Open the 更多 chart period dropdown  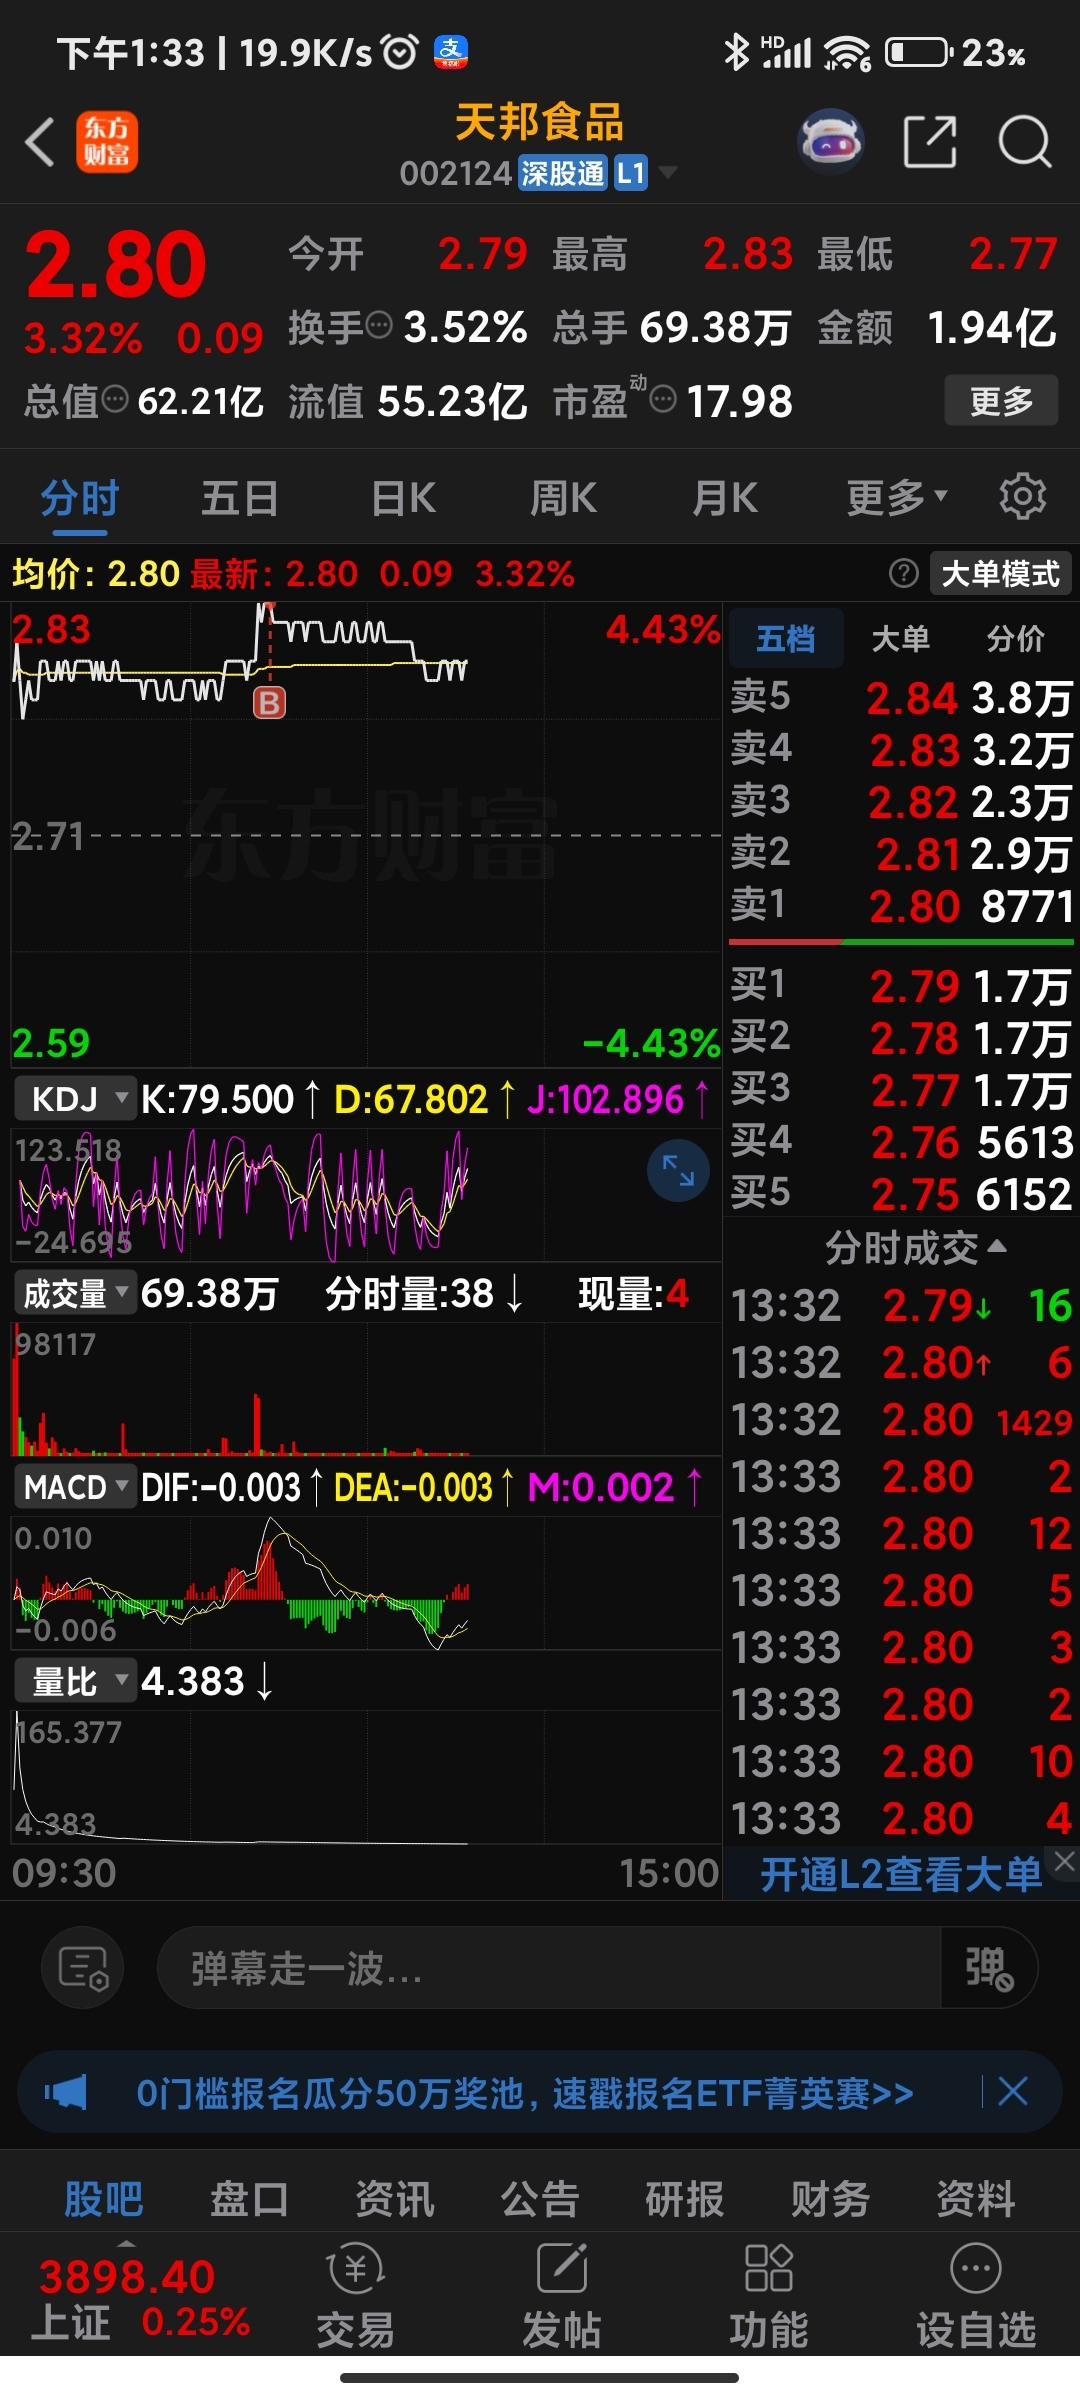(897, 496)
